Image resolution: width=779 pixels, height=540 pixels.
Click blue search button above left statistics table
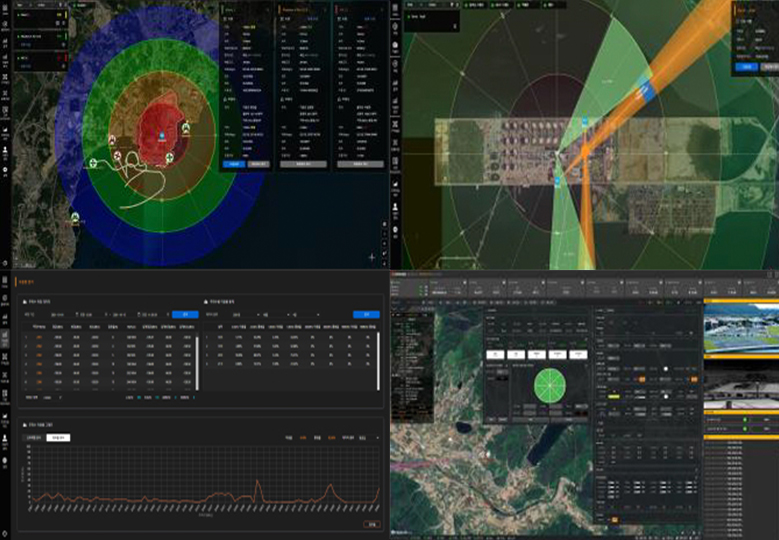pos(185,314)
